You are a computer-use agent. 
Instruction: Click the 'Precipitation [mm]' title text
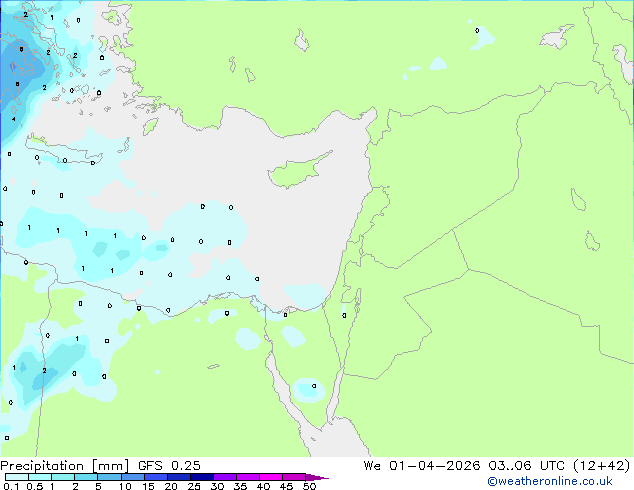pyautogui.click(x=65, y=466)
